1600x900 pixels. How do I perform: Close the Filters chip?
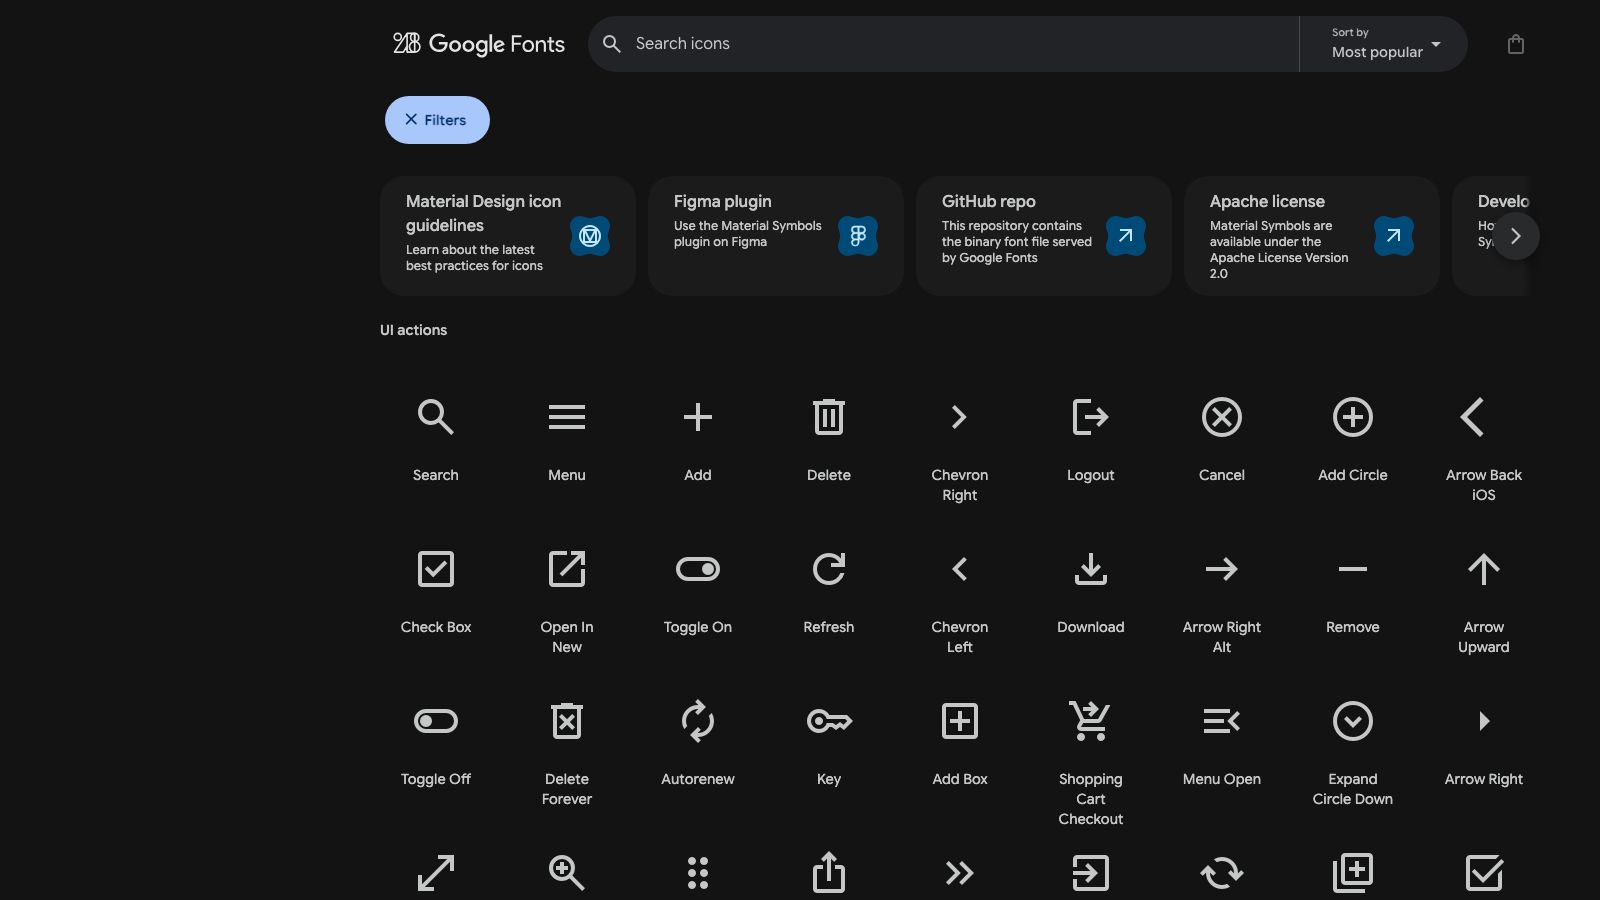pos(437,120)
